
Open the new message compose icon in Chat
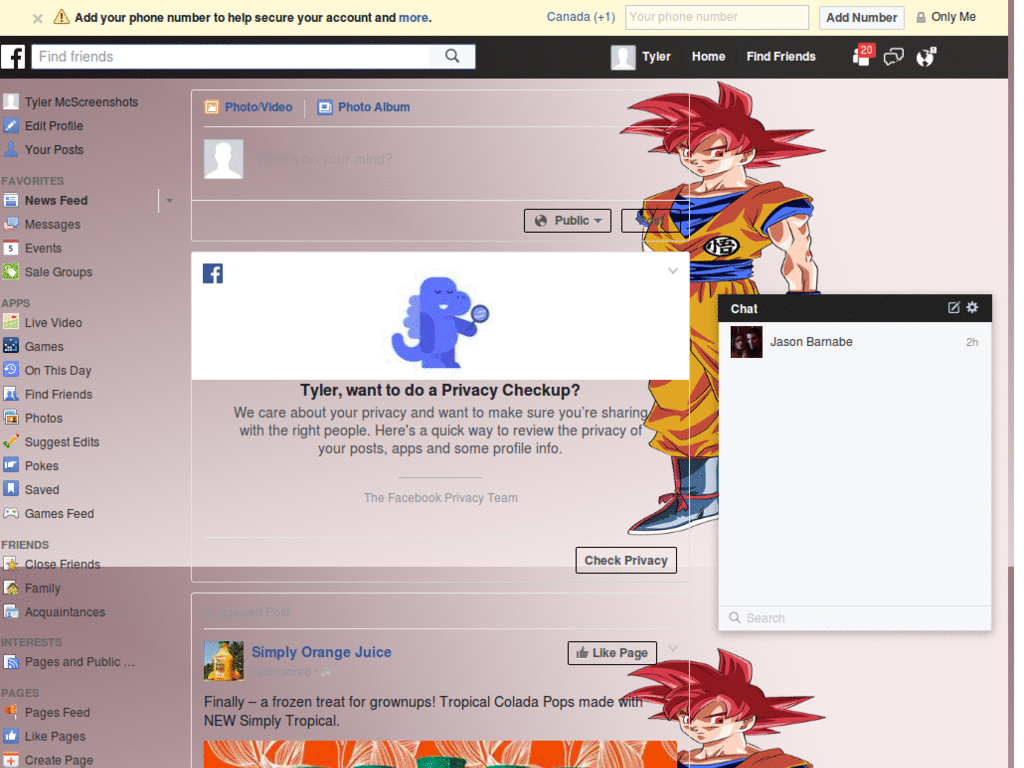(953, 308)
